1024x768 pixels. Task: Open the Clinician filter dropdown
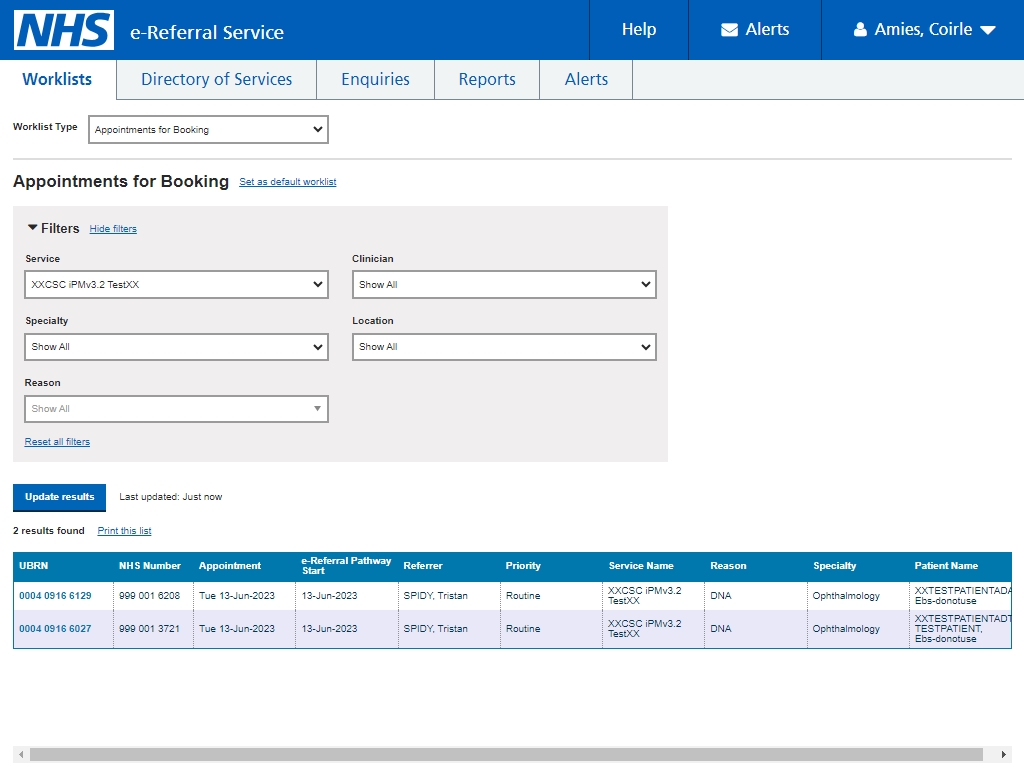click(504, 285)
